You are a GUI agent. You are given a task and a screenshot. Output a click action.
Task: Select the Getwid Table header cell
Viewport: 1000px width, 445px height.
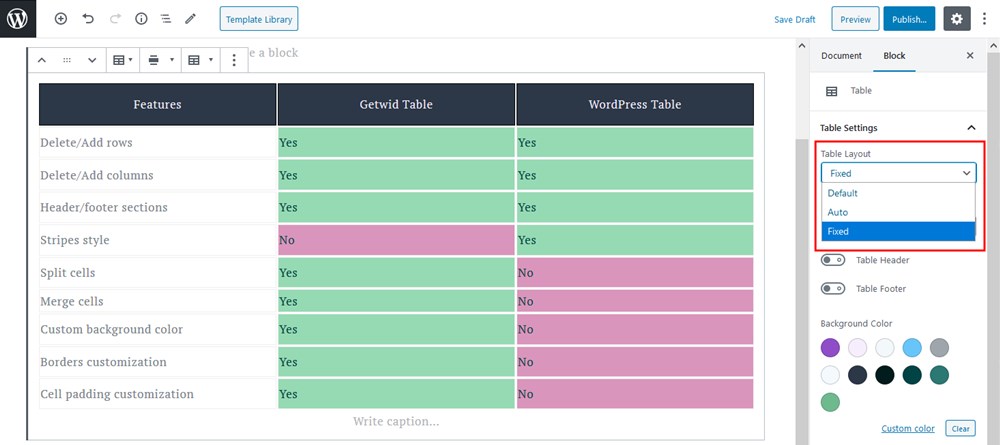point(396,104)
